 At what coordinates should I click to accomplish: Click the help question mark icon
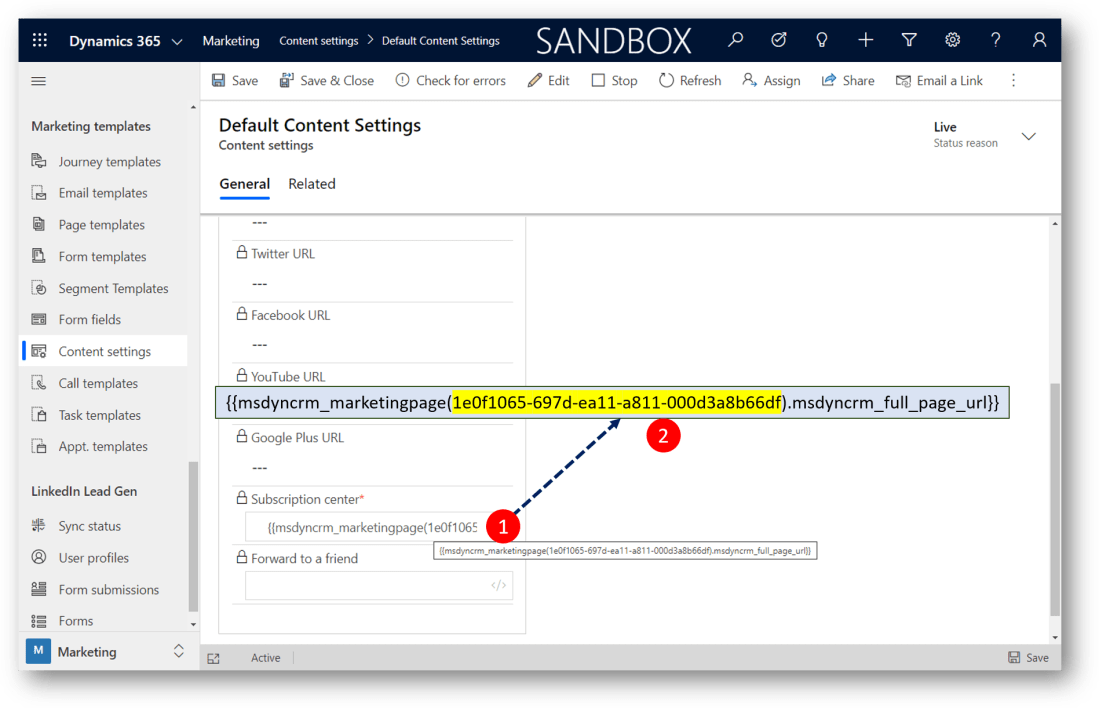tap(996, 41)
